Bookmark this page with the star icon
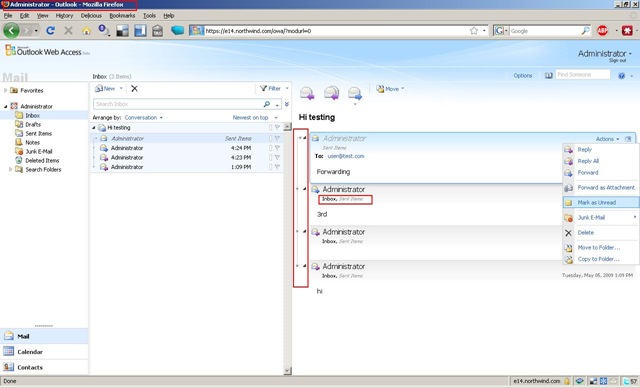Image resolution: width=640 pixels, height=388 pixels. (x=474, y=31)
